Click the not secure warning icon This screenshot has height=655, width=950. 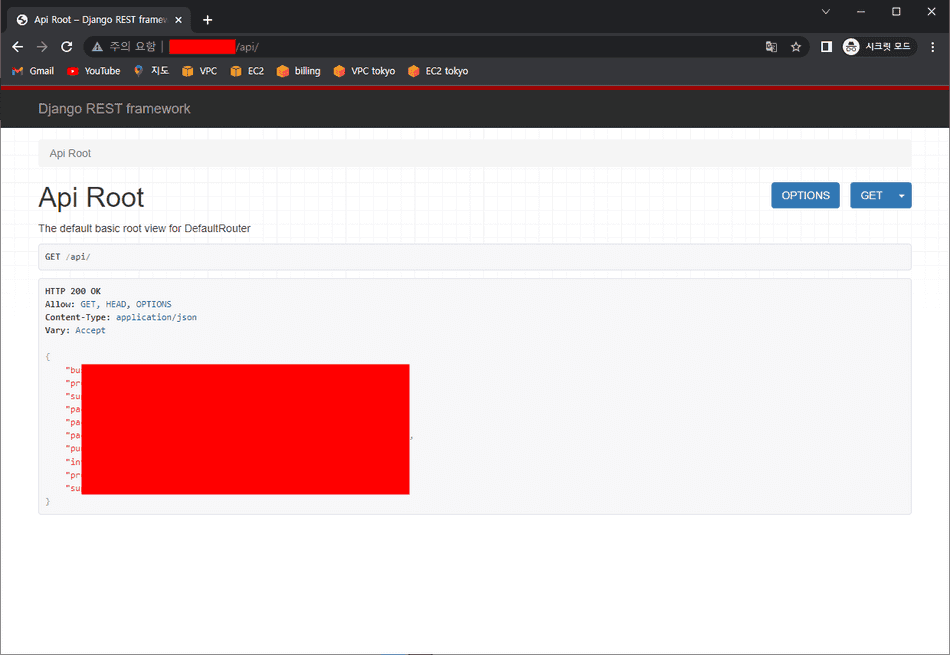tap(97, 47)
